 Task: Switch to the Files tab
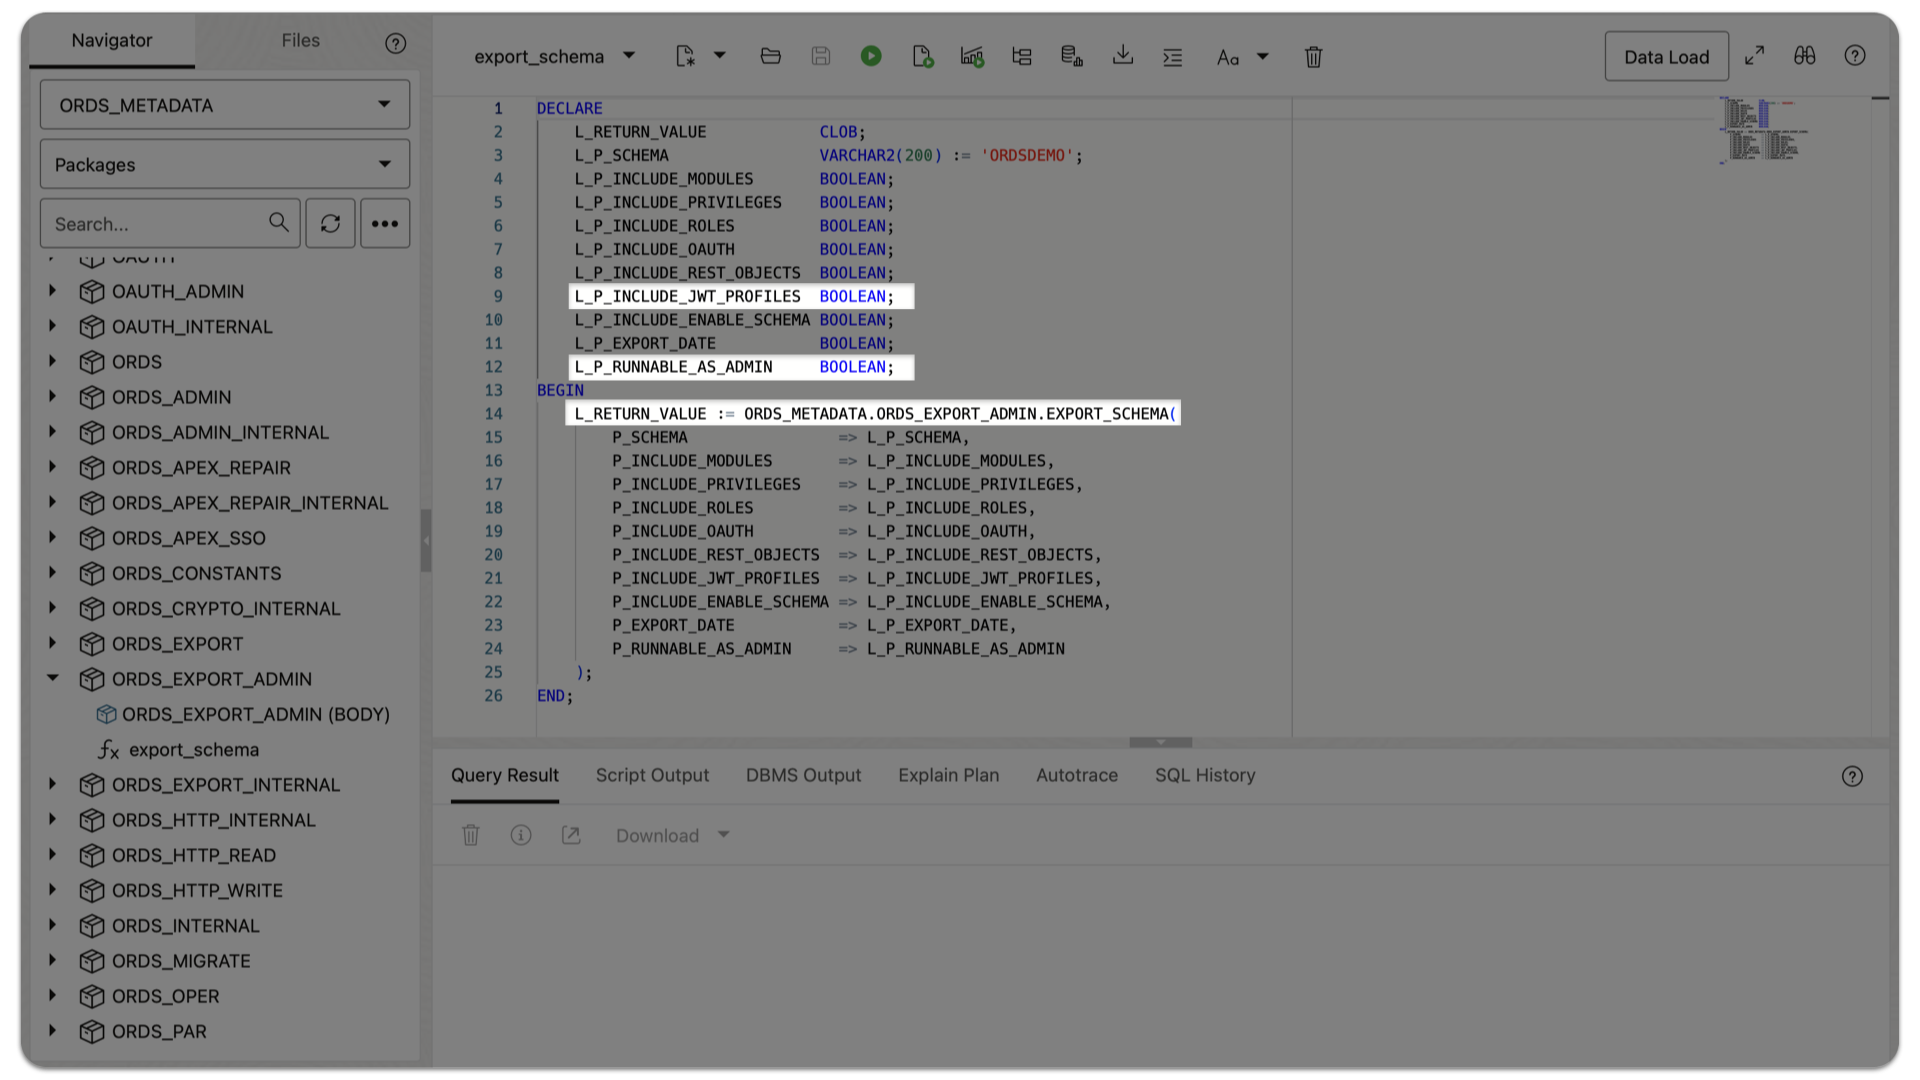[x=300, y=41]
